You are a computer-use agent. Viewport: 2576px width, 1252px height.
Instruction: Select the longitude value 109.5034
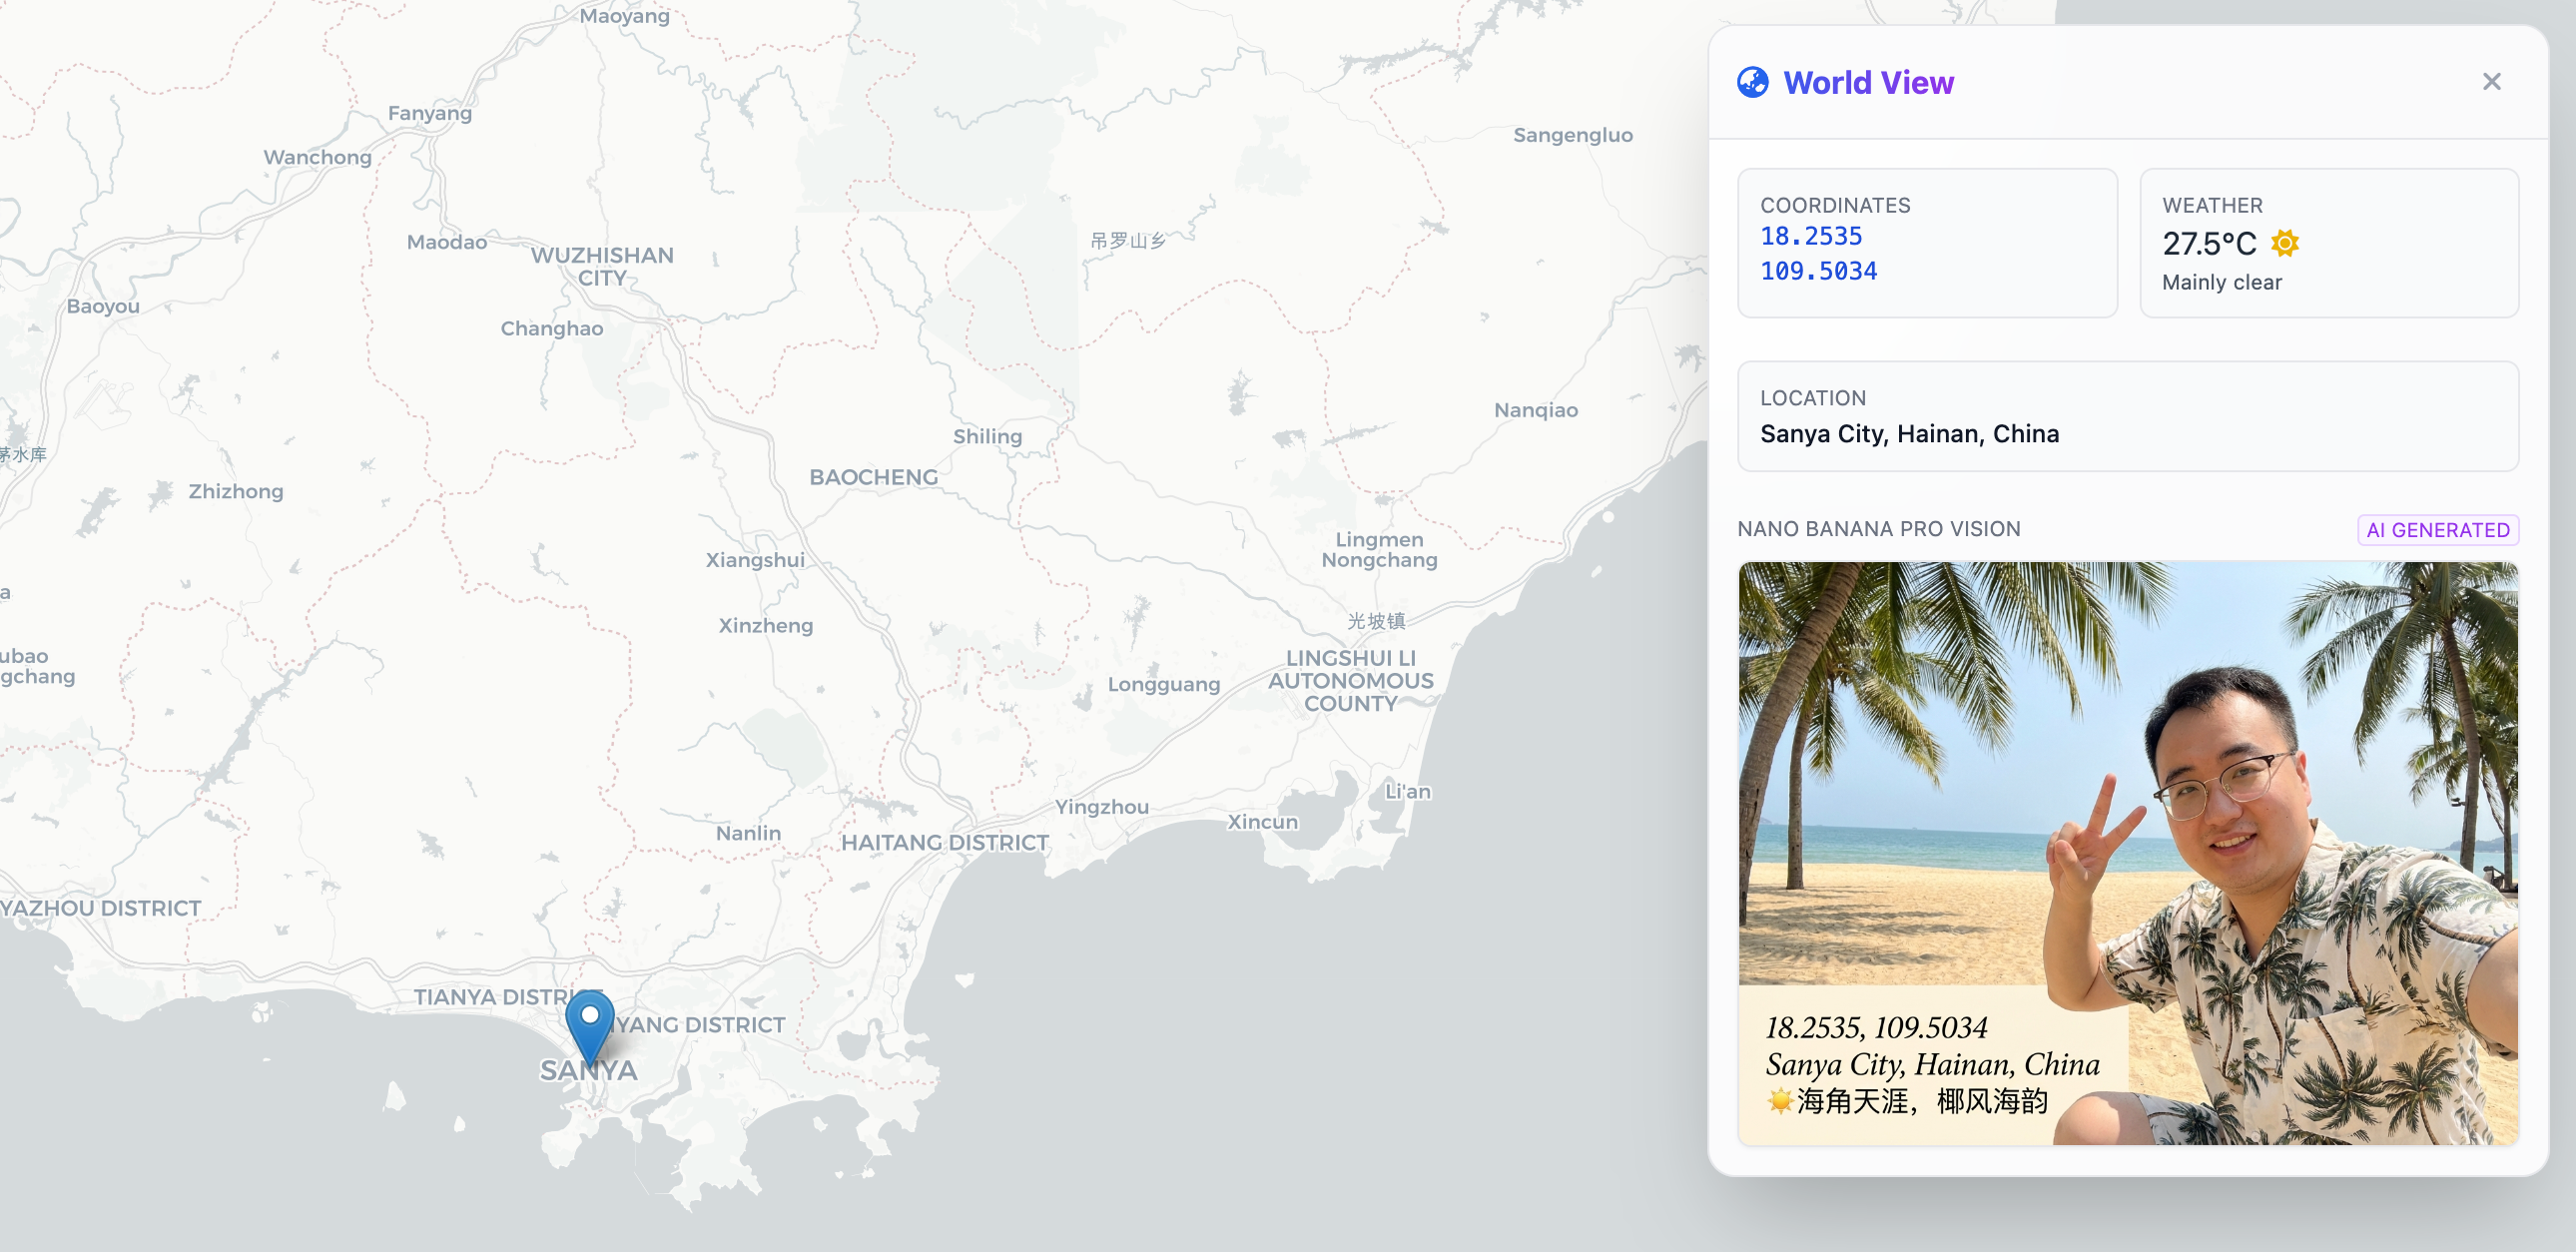(x=1818, y=271)
